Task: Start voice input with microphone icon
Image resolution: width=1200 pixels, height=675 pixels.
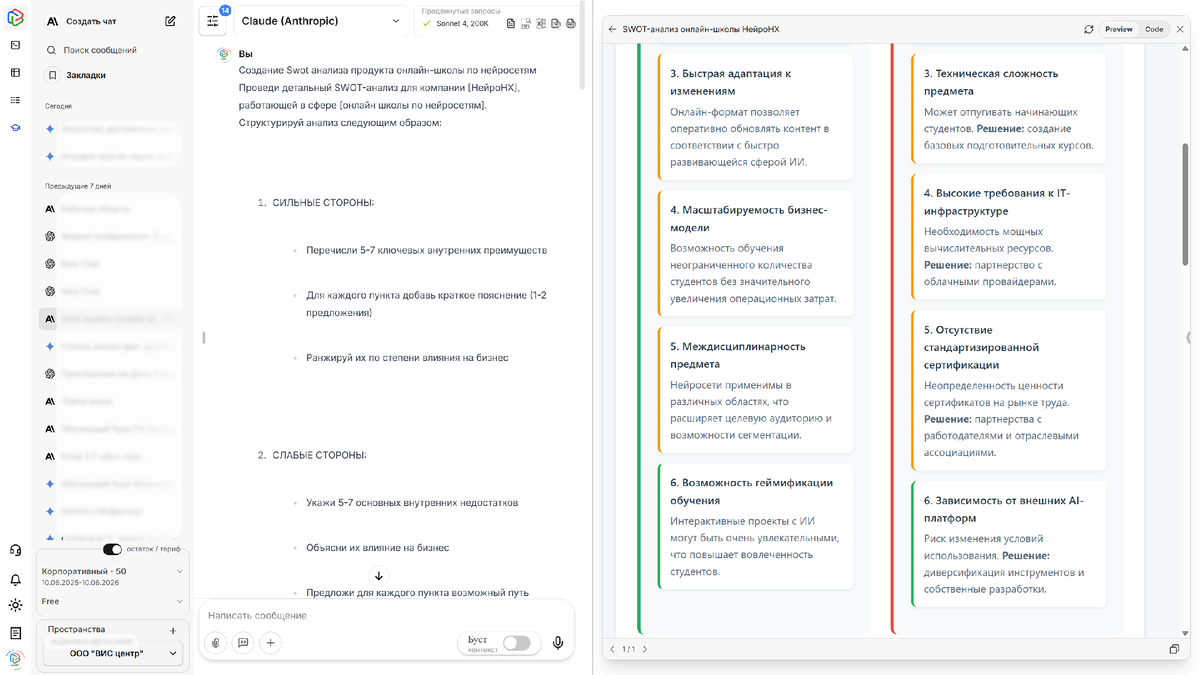Action: [558, 643]
